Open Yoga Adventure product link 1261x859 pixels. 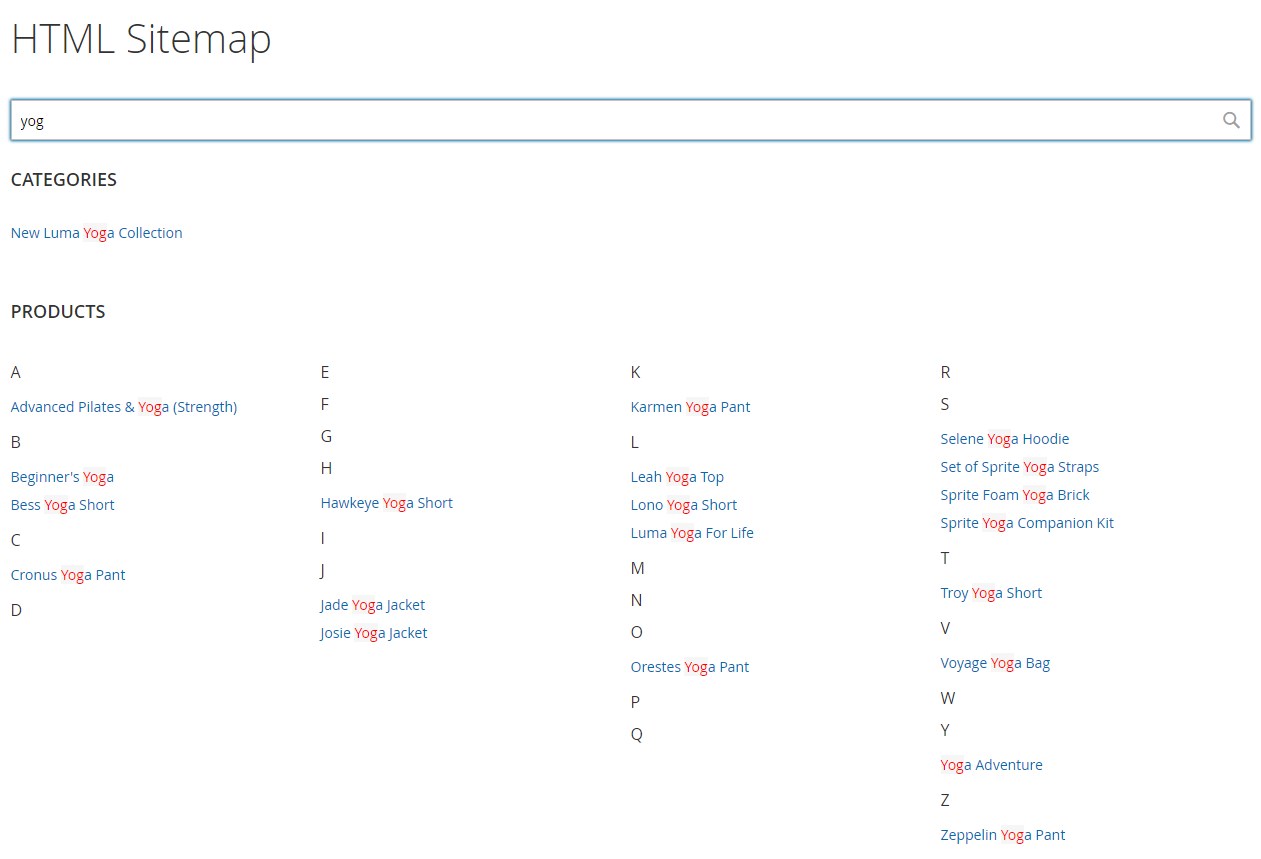(x=991, y=765)
